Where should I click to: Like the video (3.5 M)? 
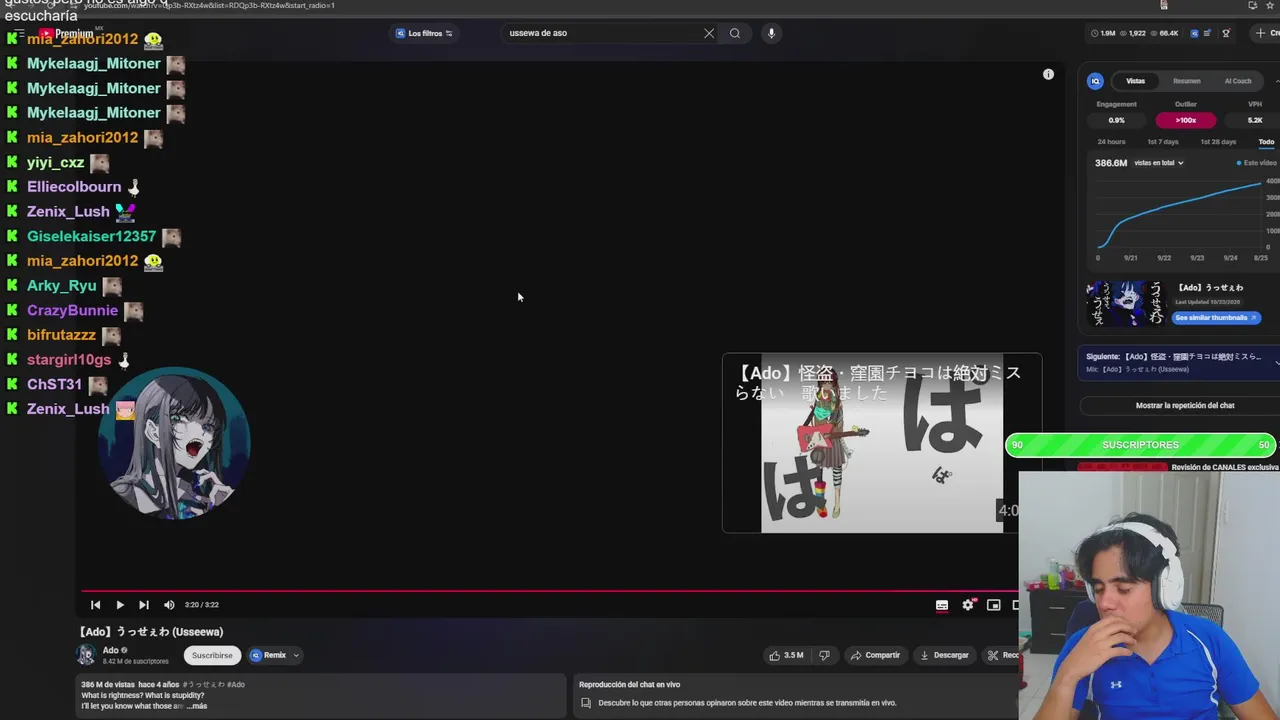pyautogui.click(x=786, y=655)
